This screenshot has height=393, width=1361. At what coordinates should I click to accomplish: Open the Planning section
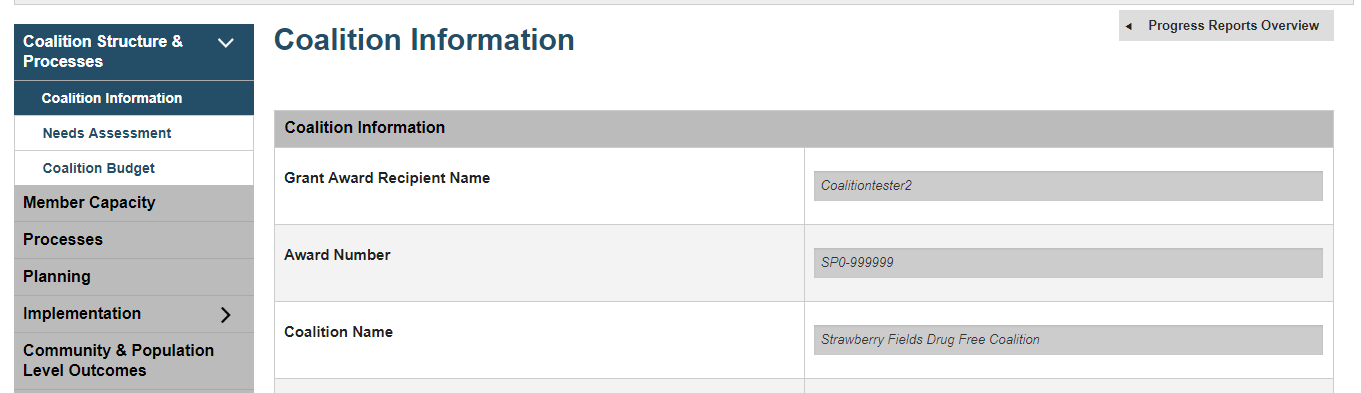coord(134,277)
